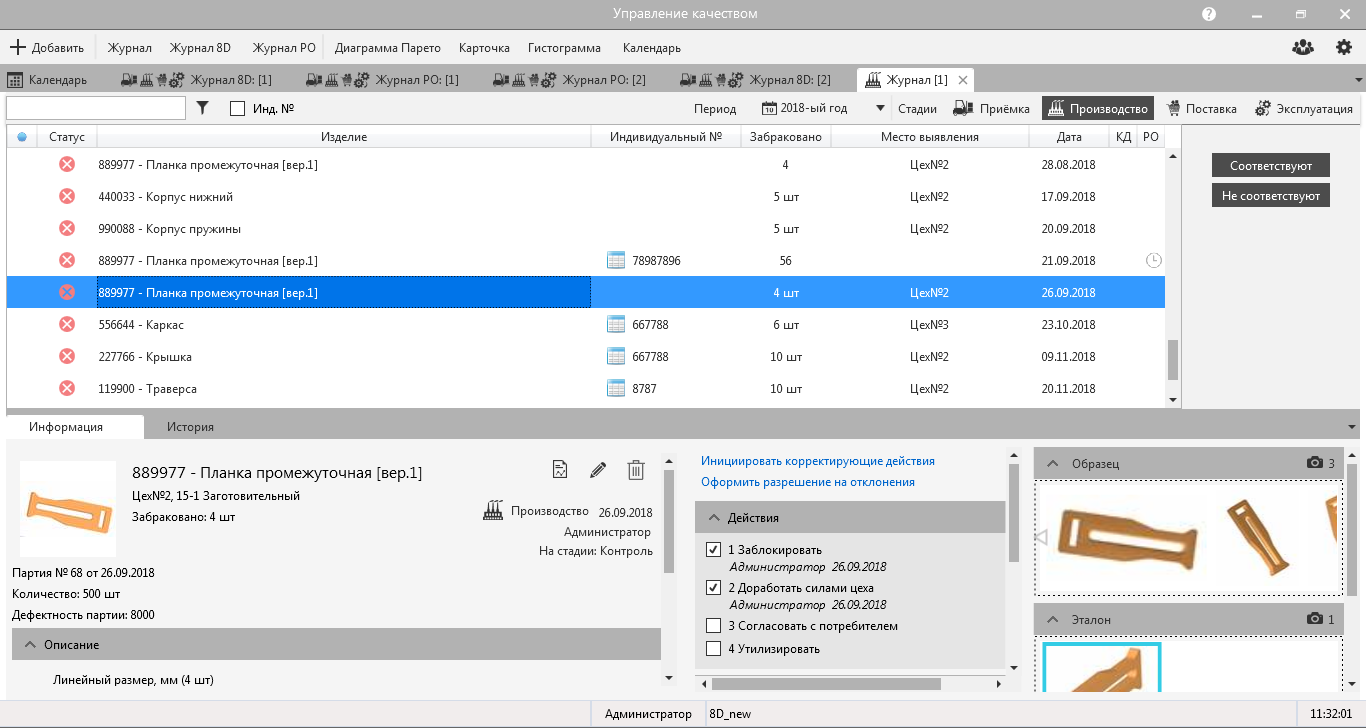Click the filter funnel icon

pos(202,108)
